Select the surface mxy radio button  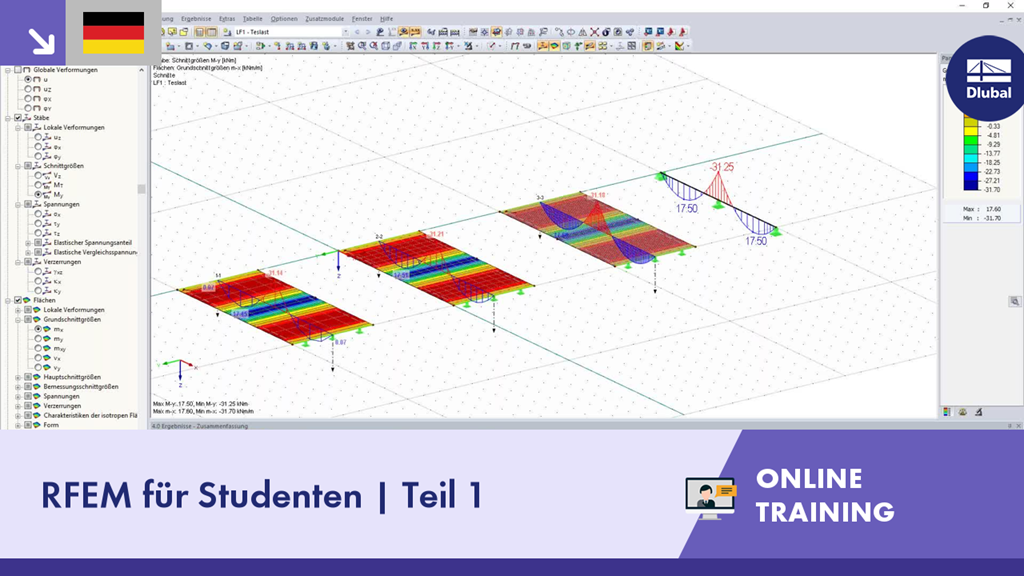(38, 348)
